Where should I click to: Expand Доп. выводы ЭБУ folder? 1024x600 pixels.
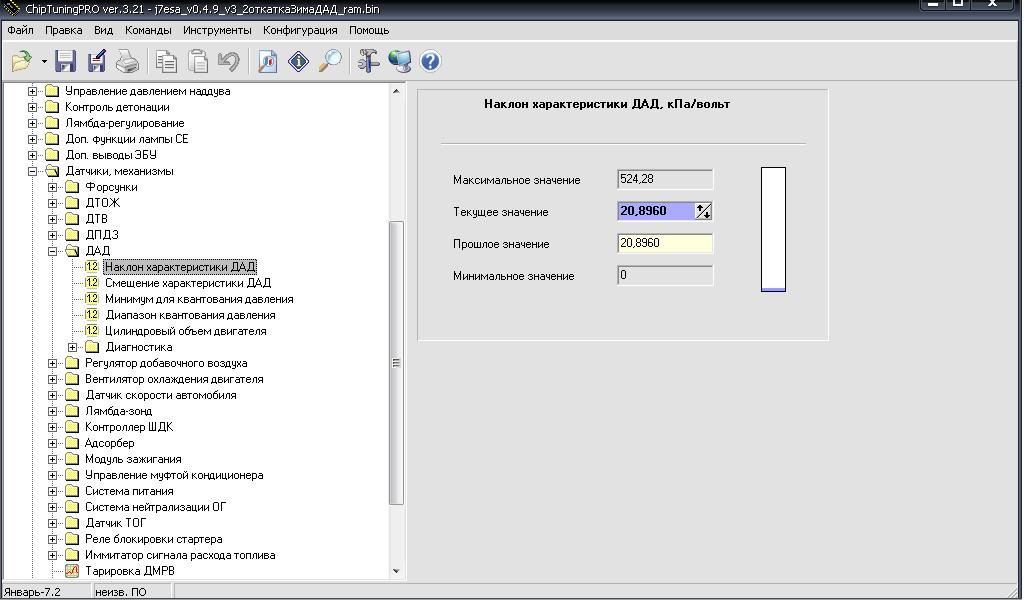point(32,155)
